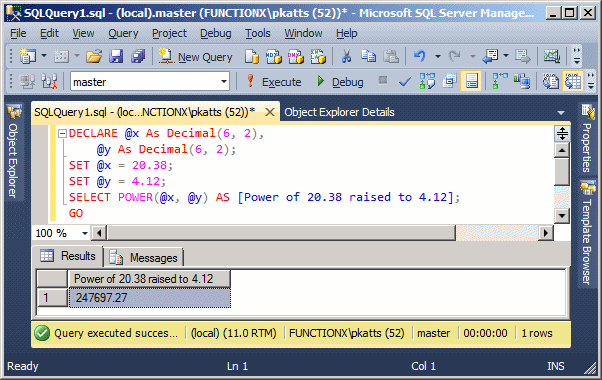
Task: Open the master database dropdown
Action: pyautogui.click(x=224, y=82)
